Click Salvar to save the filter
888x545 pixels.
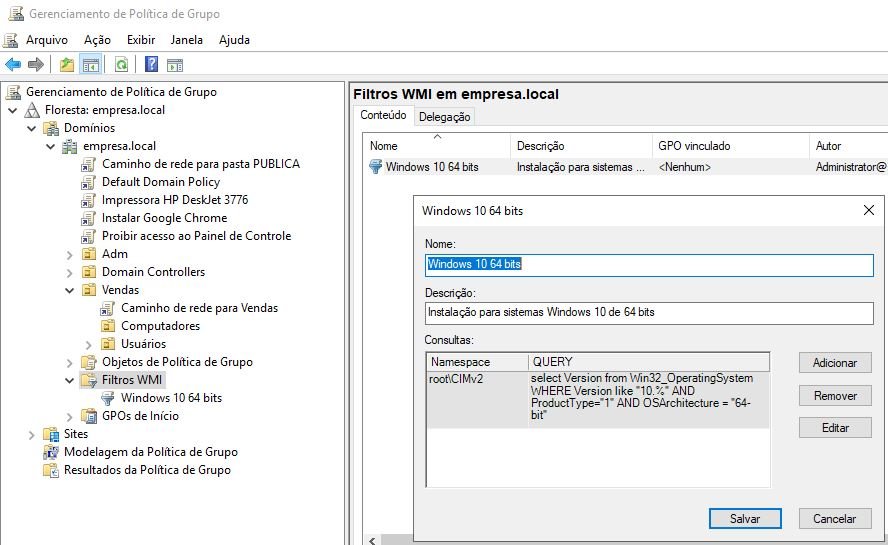[x=745, y=518]
